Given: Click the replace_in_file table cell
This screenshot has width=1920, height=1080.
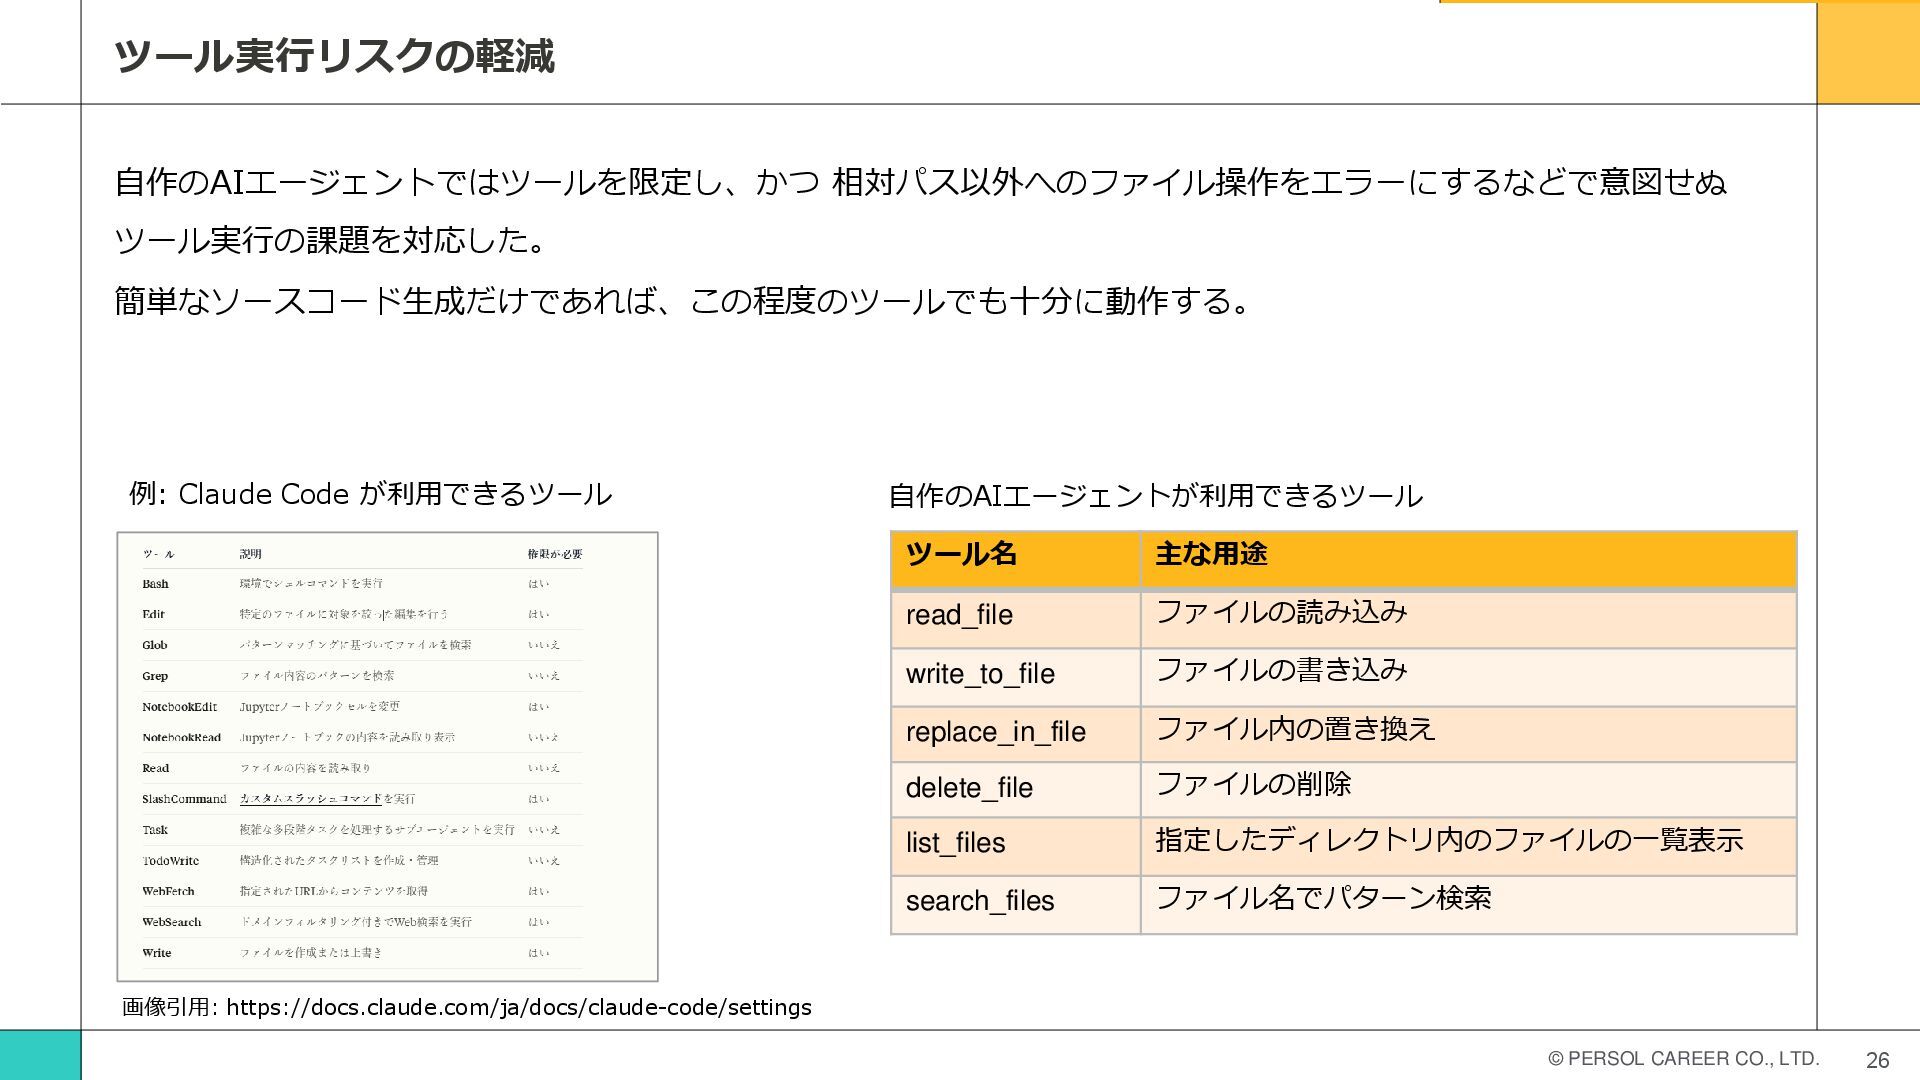Looking at the screenshot, I should [995, 732].
